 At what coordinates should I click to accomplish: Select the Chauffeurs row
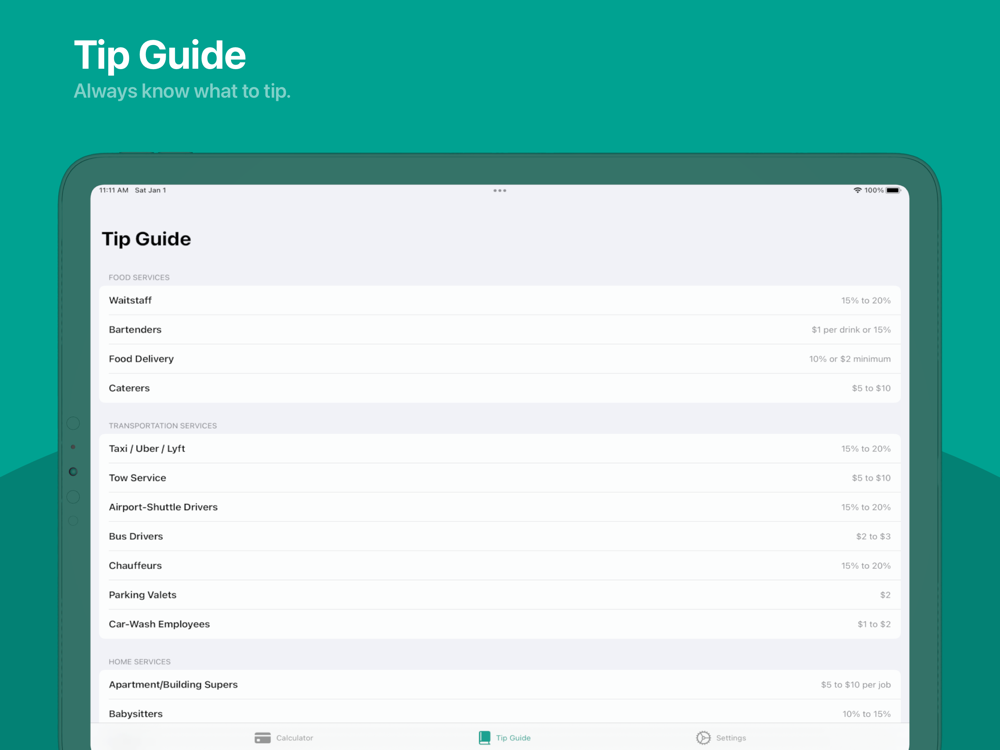(x=500, y=566)
